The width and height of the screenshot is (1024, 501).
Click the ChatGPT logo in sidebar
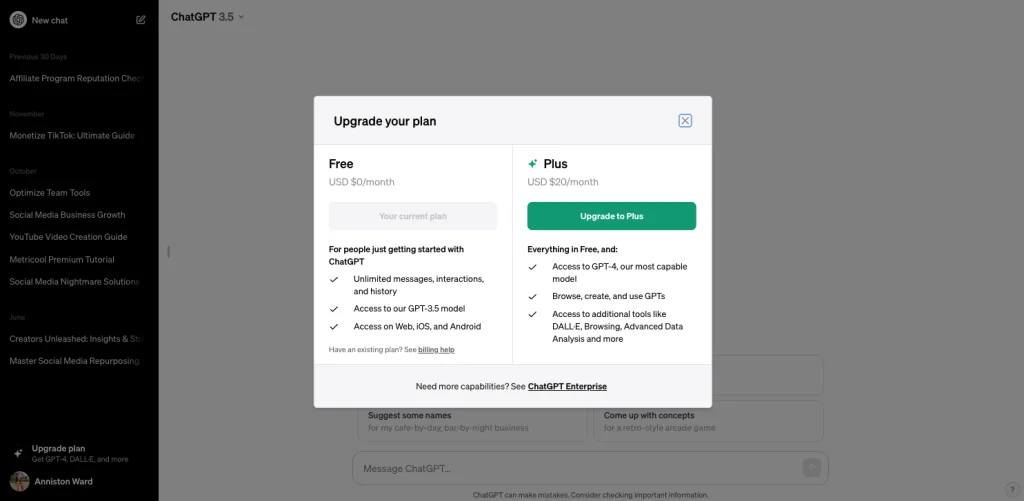pos(18,20)
